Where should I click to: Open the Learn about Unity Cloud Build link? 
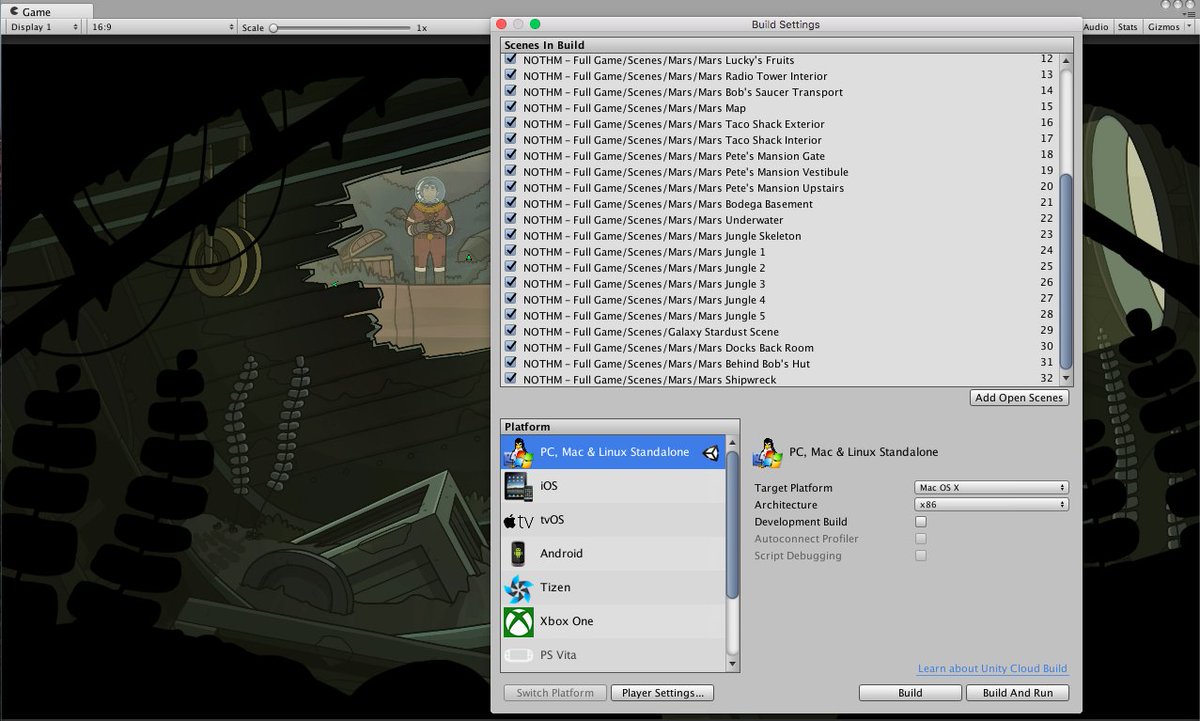click(x=992, y=669)
